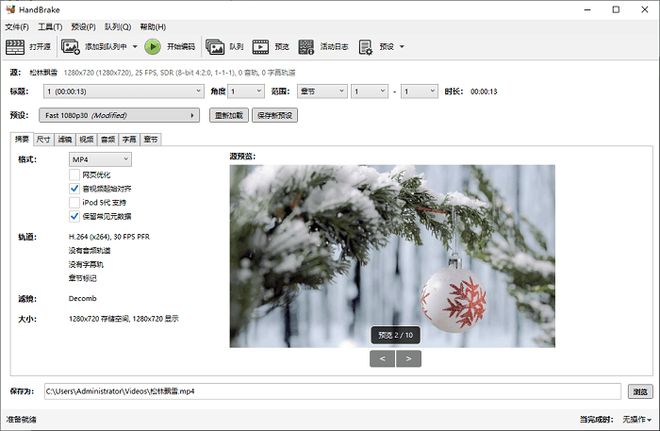Toggle the iPod 5G support checkbox
Image resolution: width=660 pixels, height=431 pixels.
(74, 202)
